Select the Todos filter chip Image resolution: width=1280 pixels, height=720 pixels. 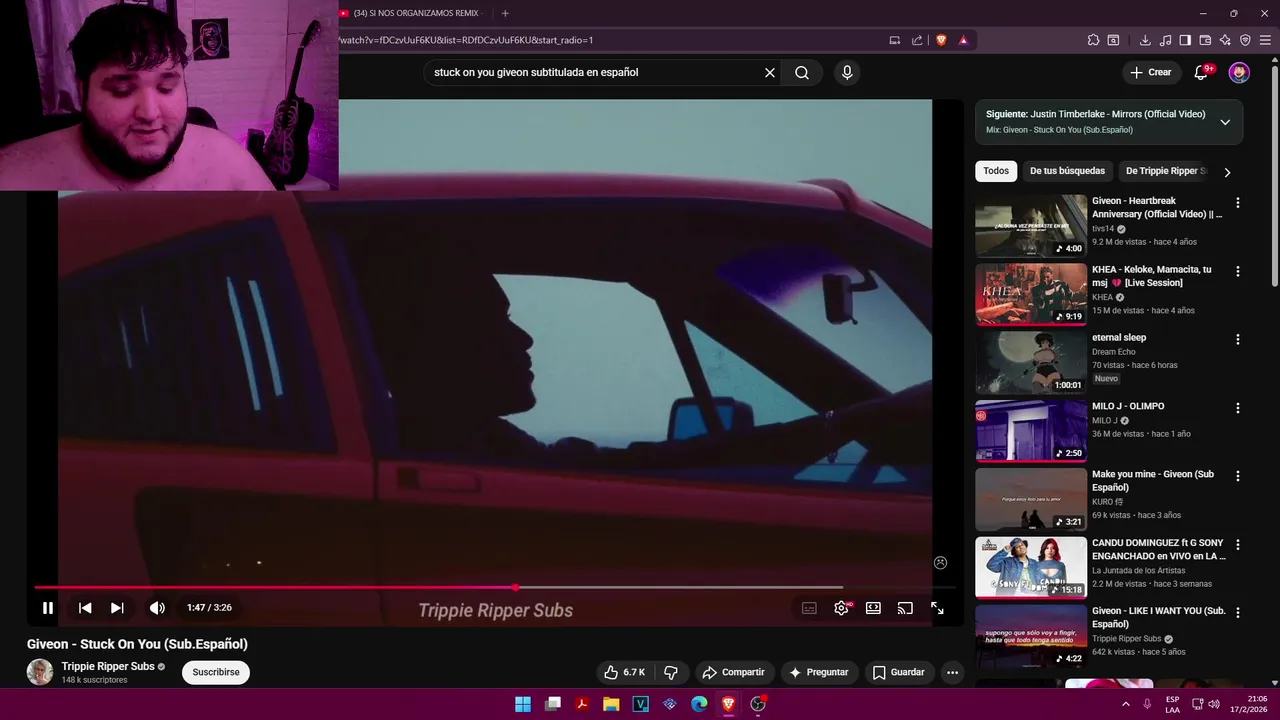[x=996, y=171]
